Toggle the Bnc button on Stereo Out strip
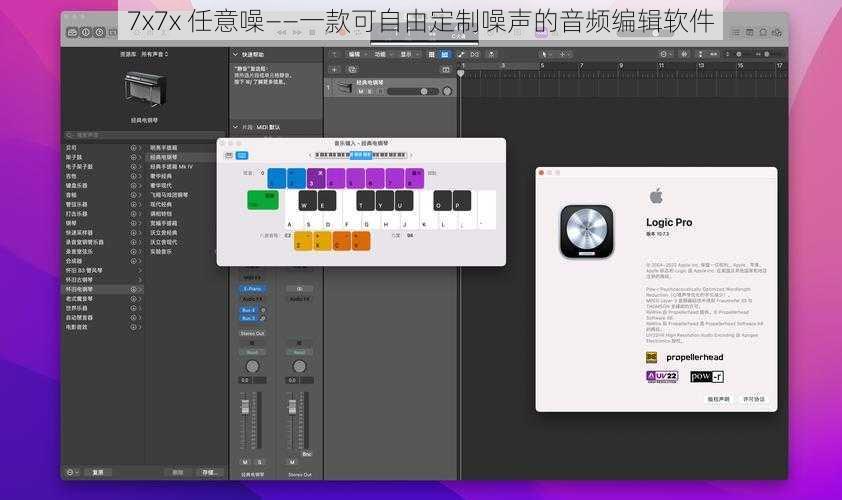 (307, 454)
